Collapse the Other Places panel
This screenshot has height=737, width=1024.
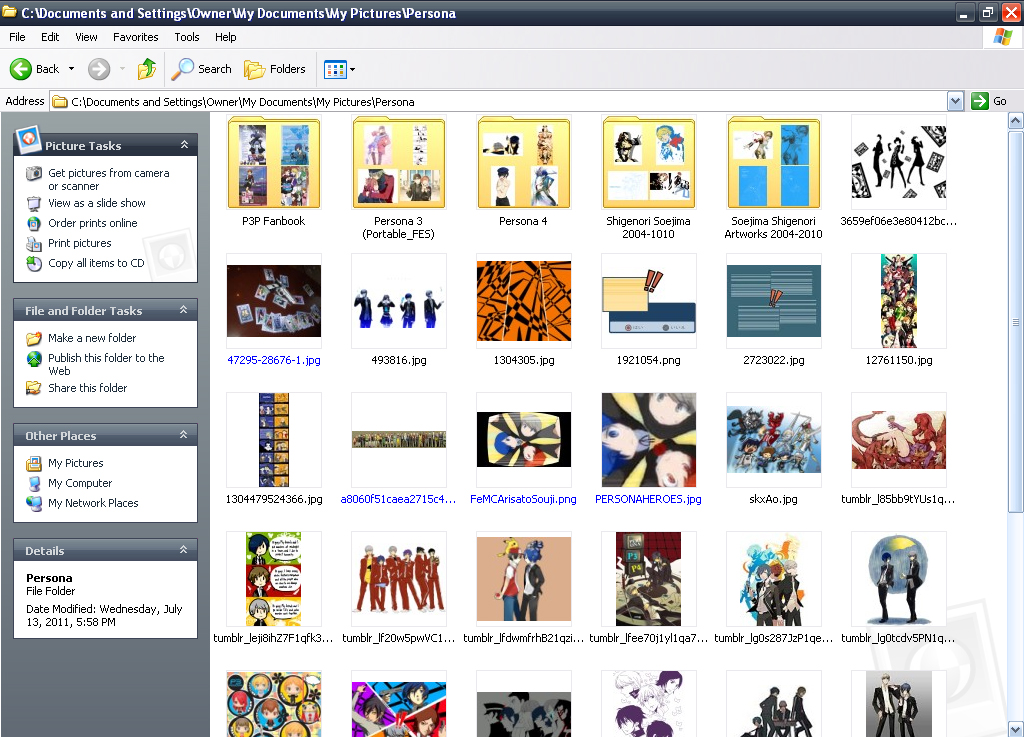pos(184,435)
